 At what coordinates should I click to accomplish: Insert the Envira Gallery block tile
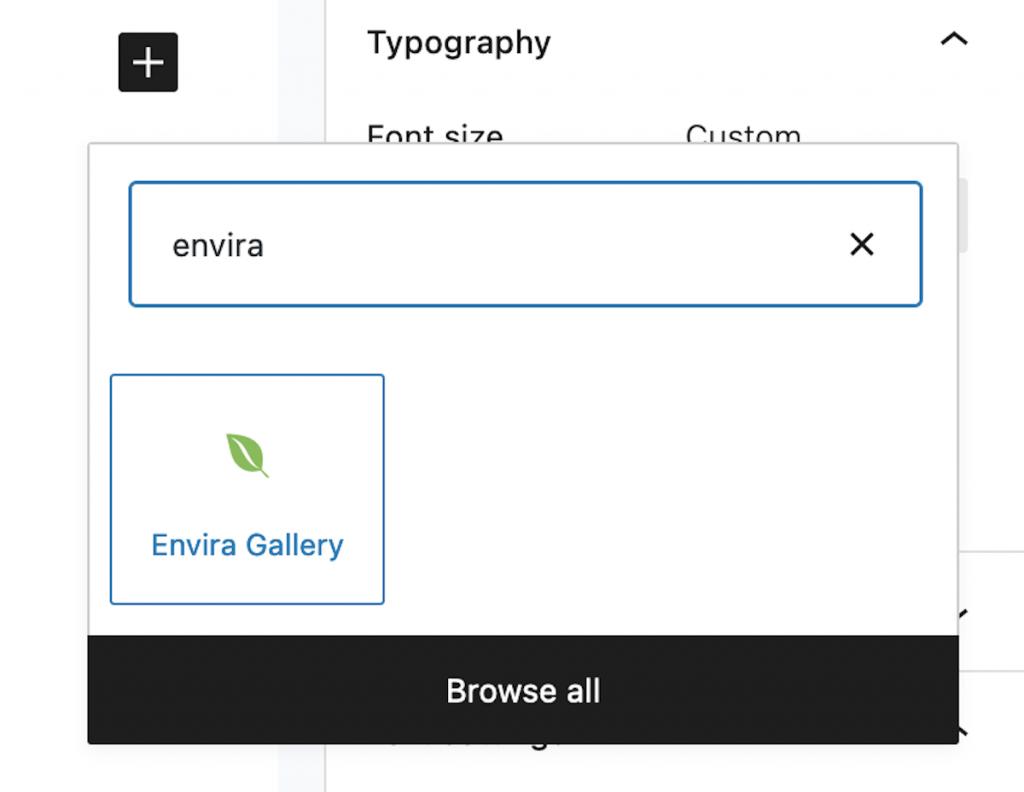pyautogui.click(x=247, y=489)
